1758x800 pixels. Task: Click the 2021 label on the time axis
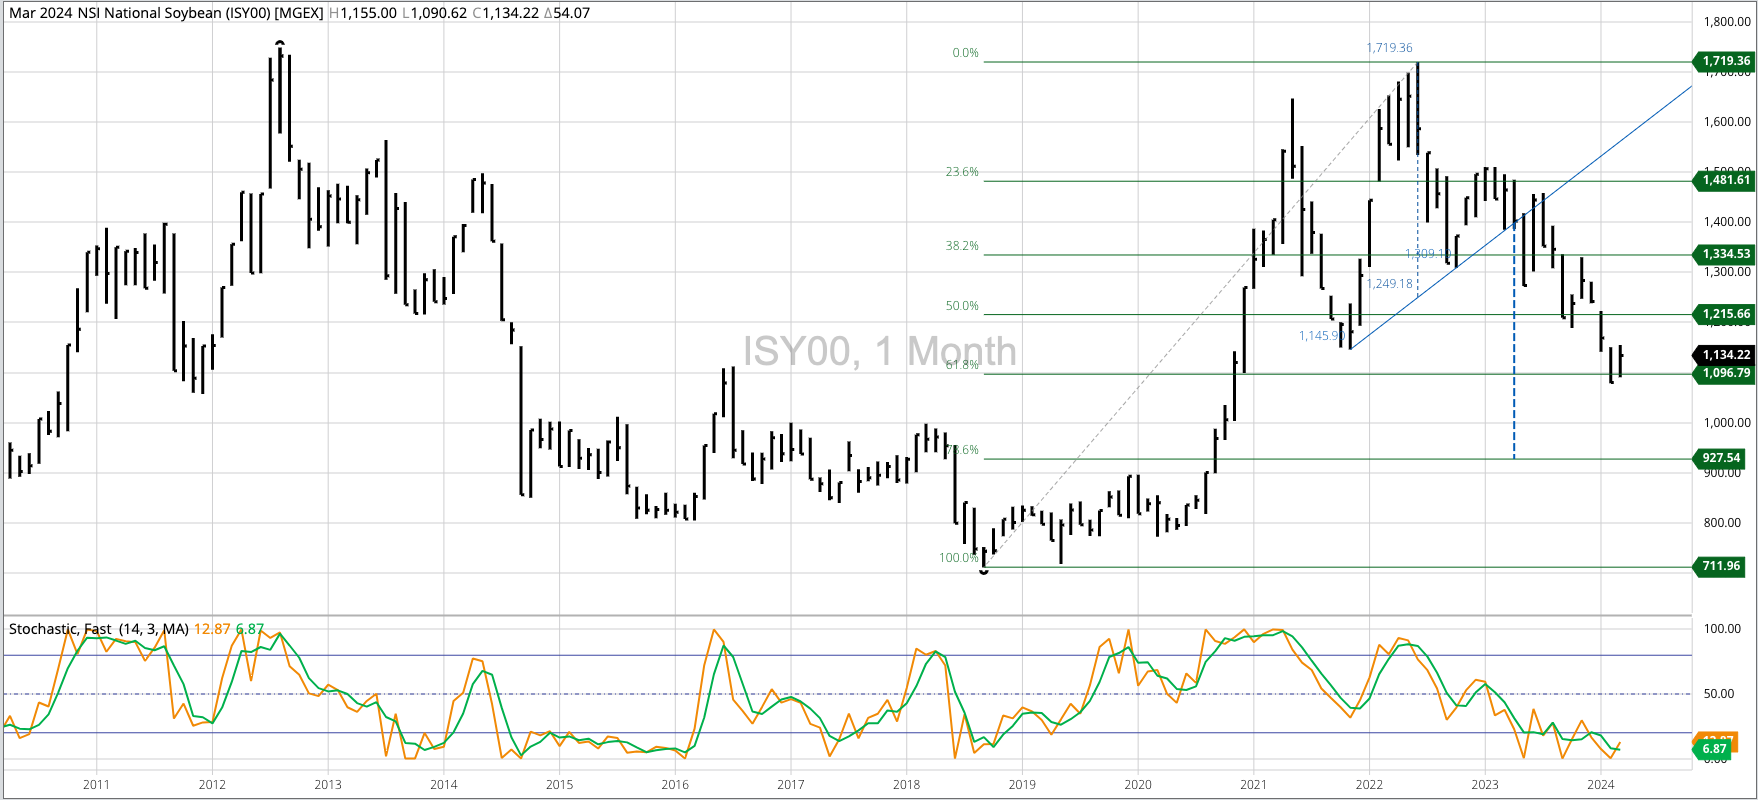tap(1253, 785)
